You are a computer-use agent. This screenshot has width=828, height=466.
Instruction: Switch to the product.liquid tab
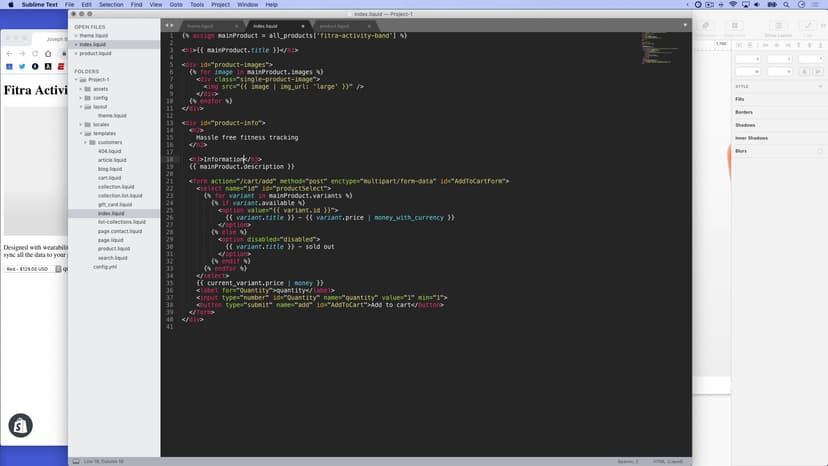[335, 25]
